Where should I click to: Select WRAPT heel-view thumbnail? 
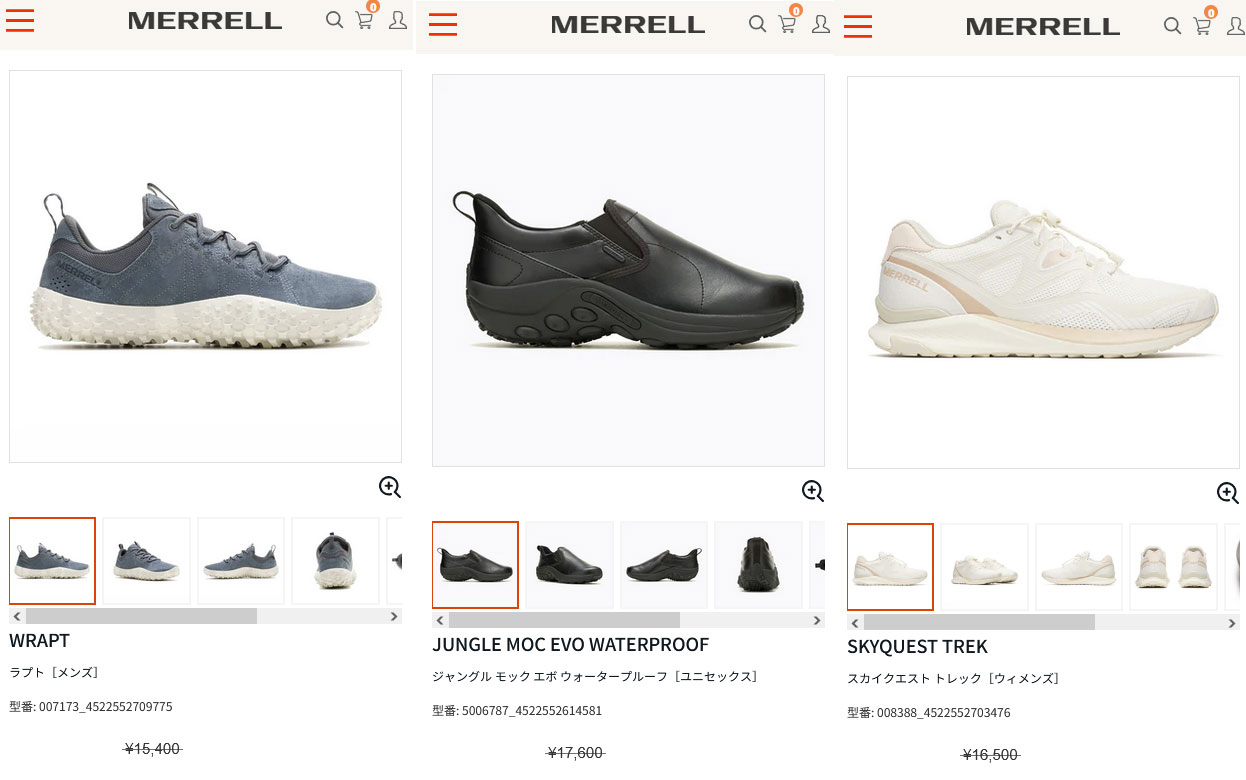click(335, 561)
